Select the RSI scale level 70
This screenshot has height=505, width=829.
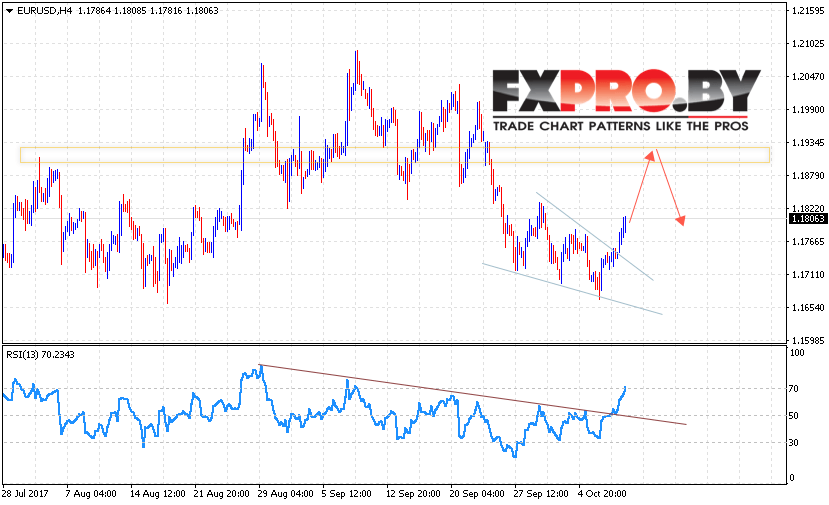point(794,389)
